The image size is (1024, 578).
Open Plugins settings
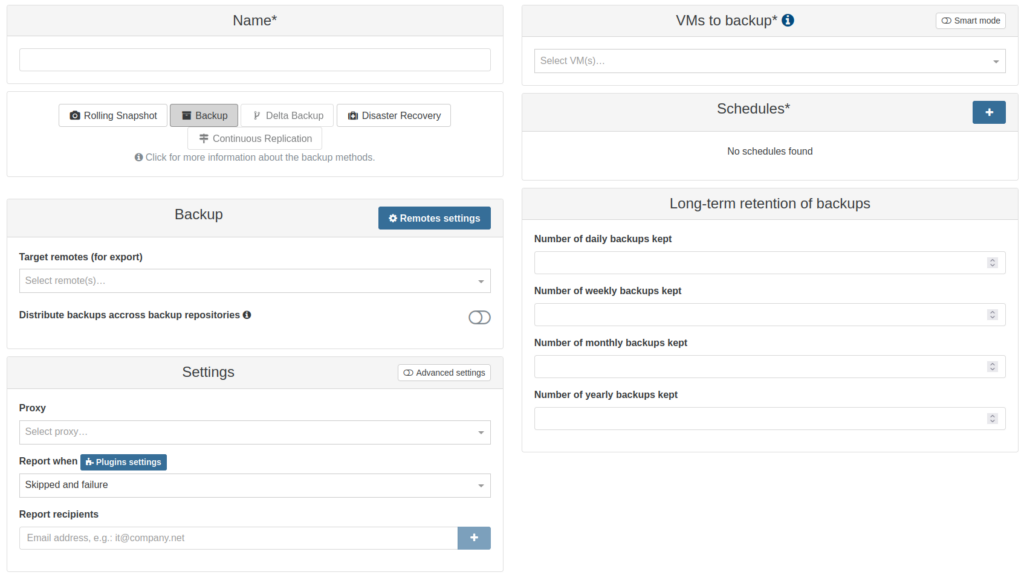tap(123, 462)
